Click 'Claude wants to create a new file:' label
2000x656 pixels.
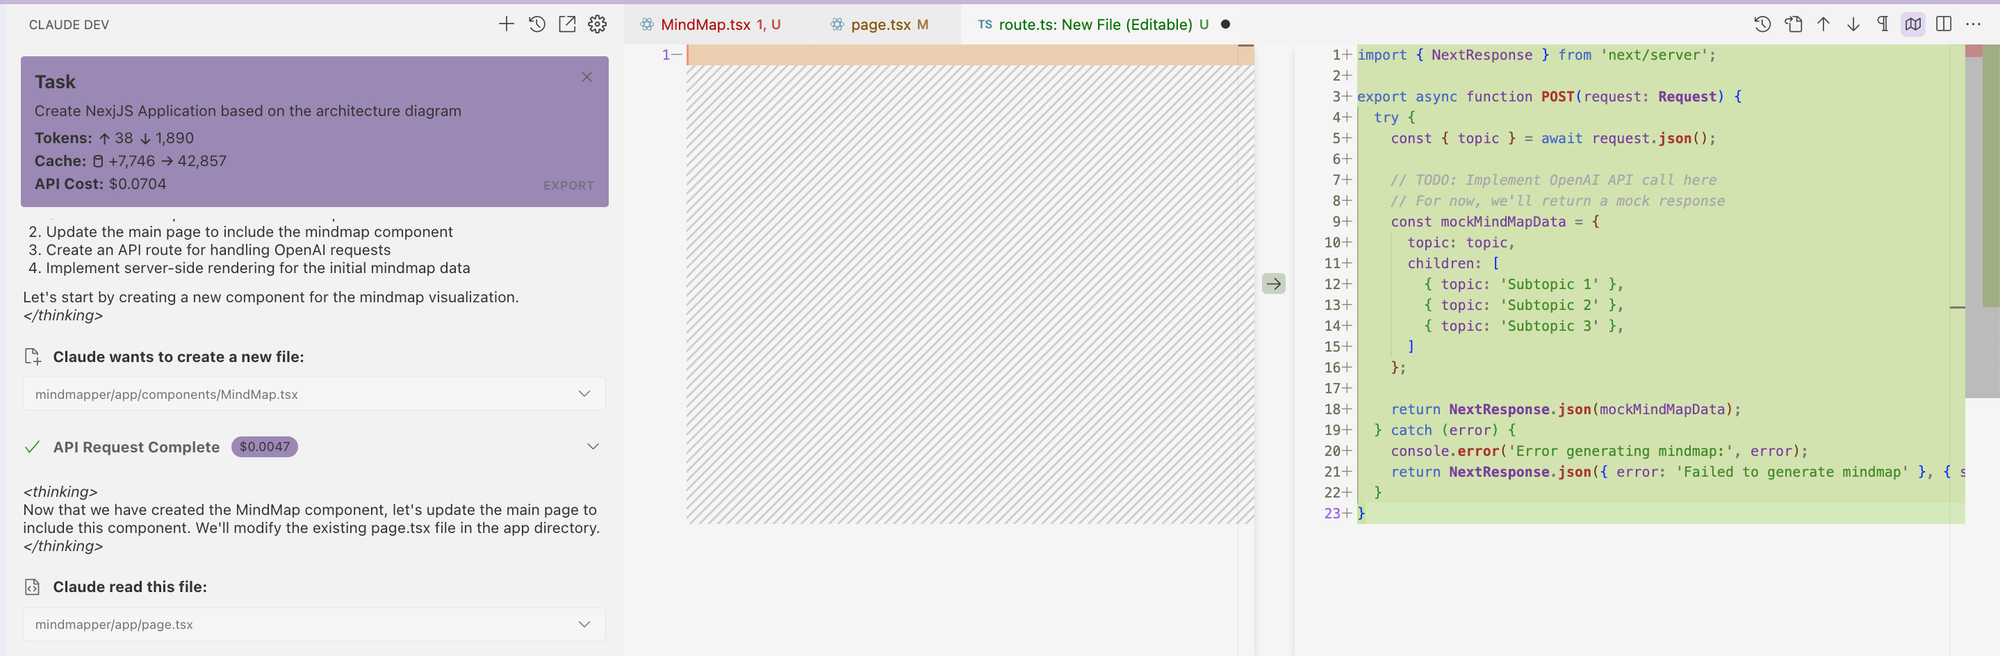point(178,357)
